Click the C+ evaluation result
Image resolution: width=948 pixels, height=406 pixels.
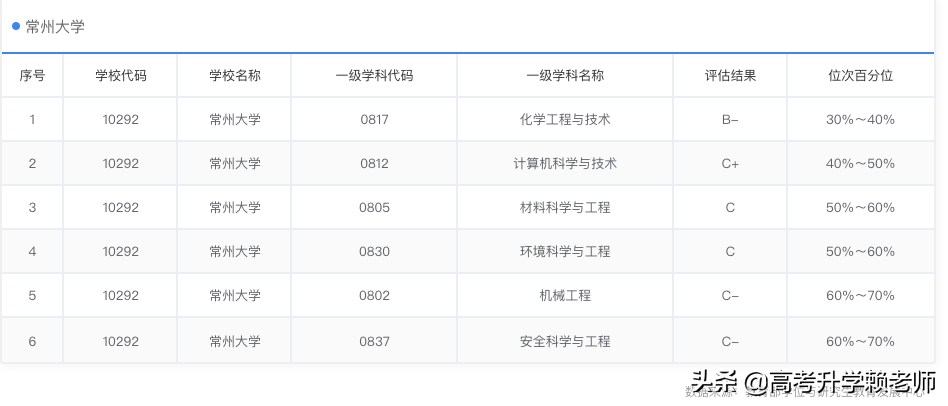pyautogui.click(x=730, y=163)
